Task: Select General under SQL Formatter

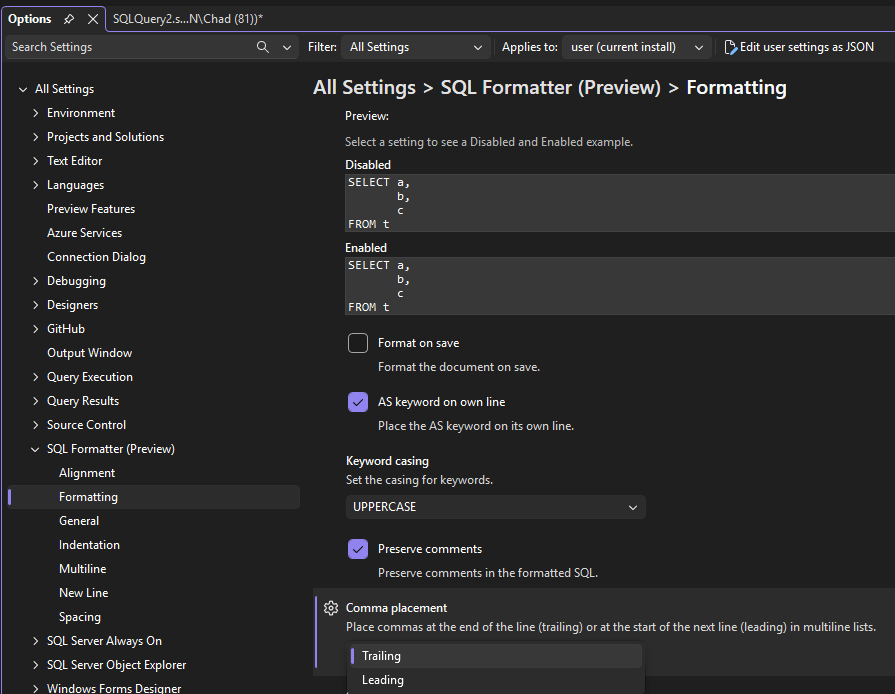Action: tap(79, 520)
